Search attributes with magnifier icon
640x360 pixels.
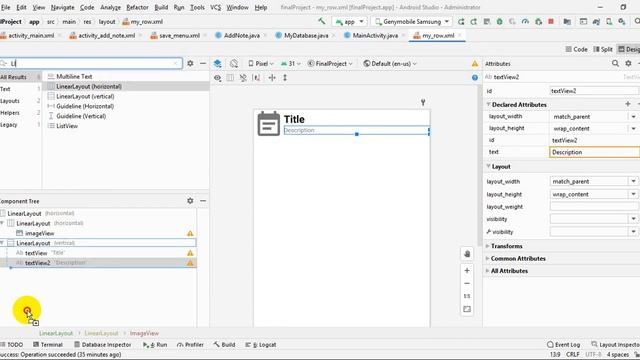[615, 63]
